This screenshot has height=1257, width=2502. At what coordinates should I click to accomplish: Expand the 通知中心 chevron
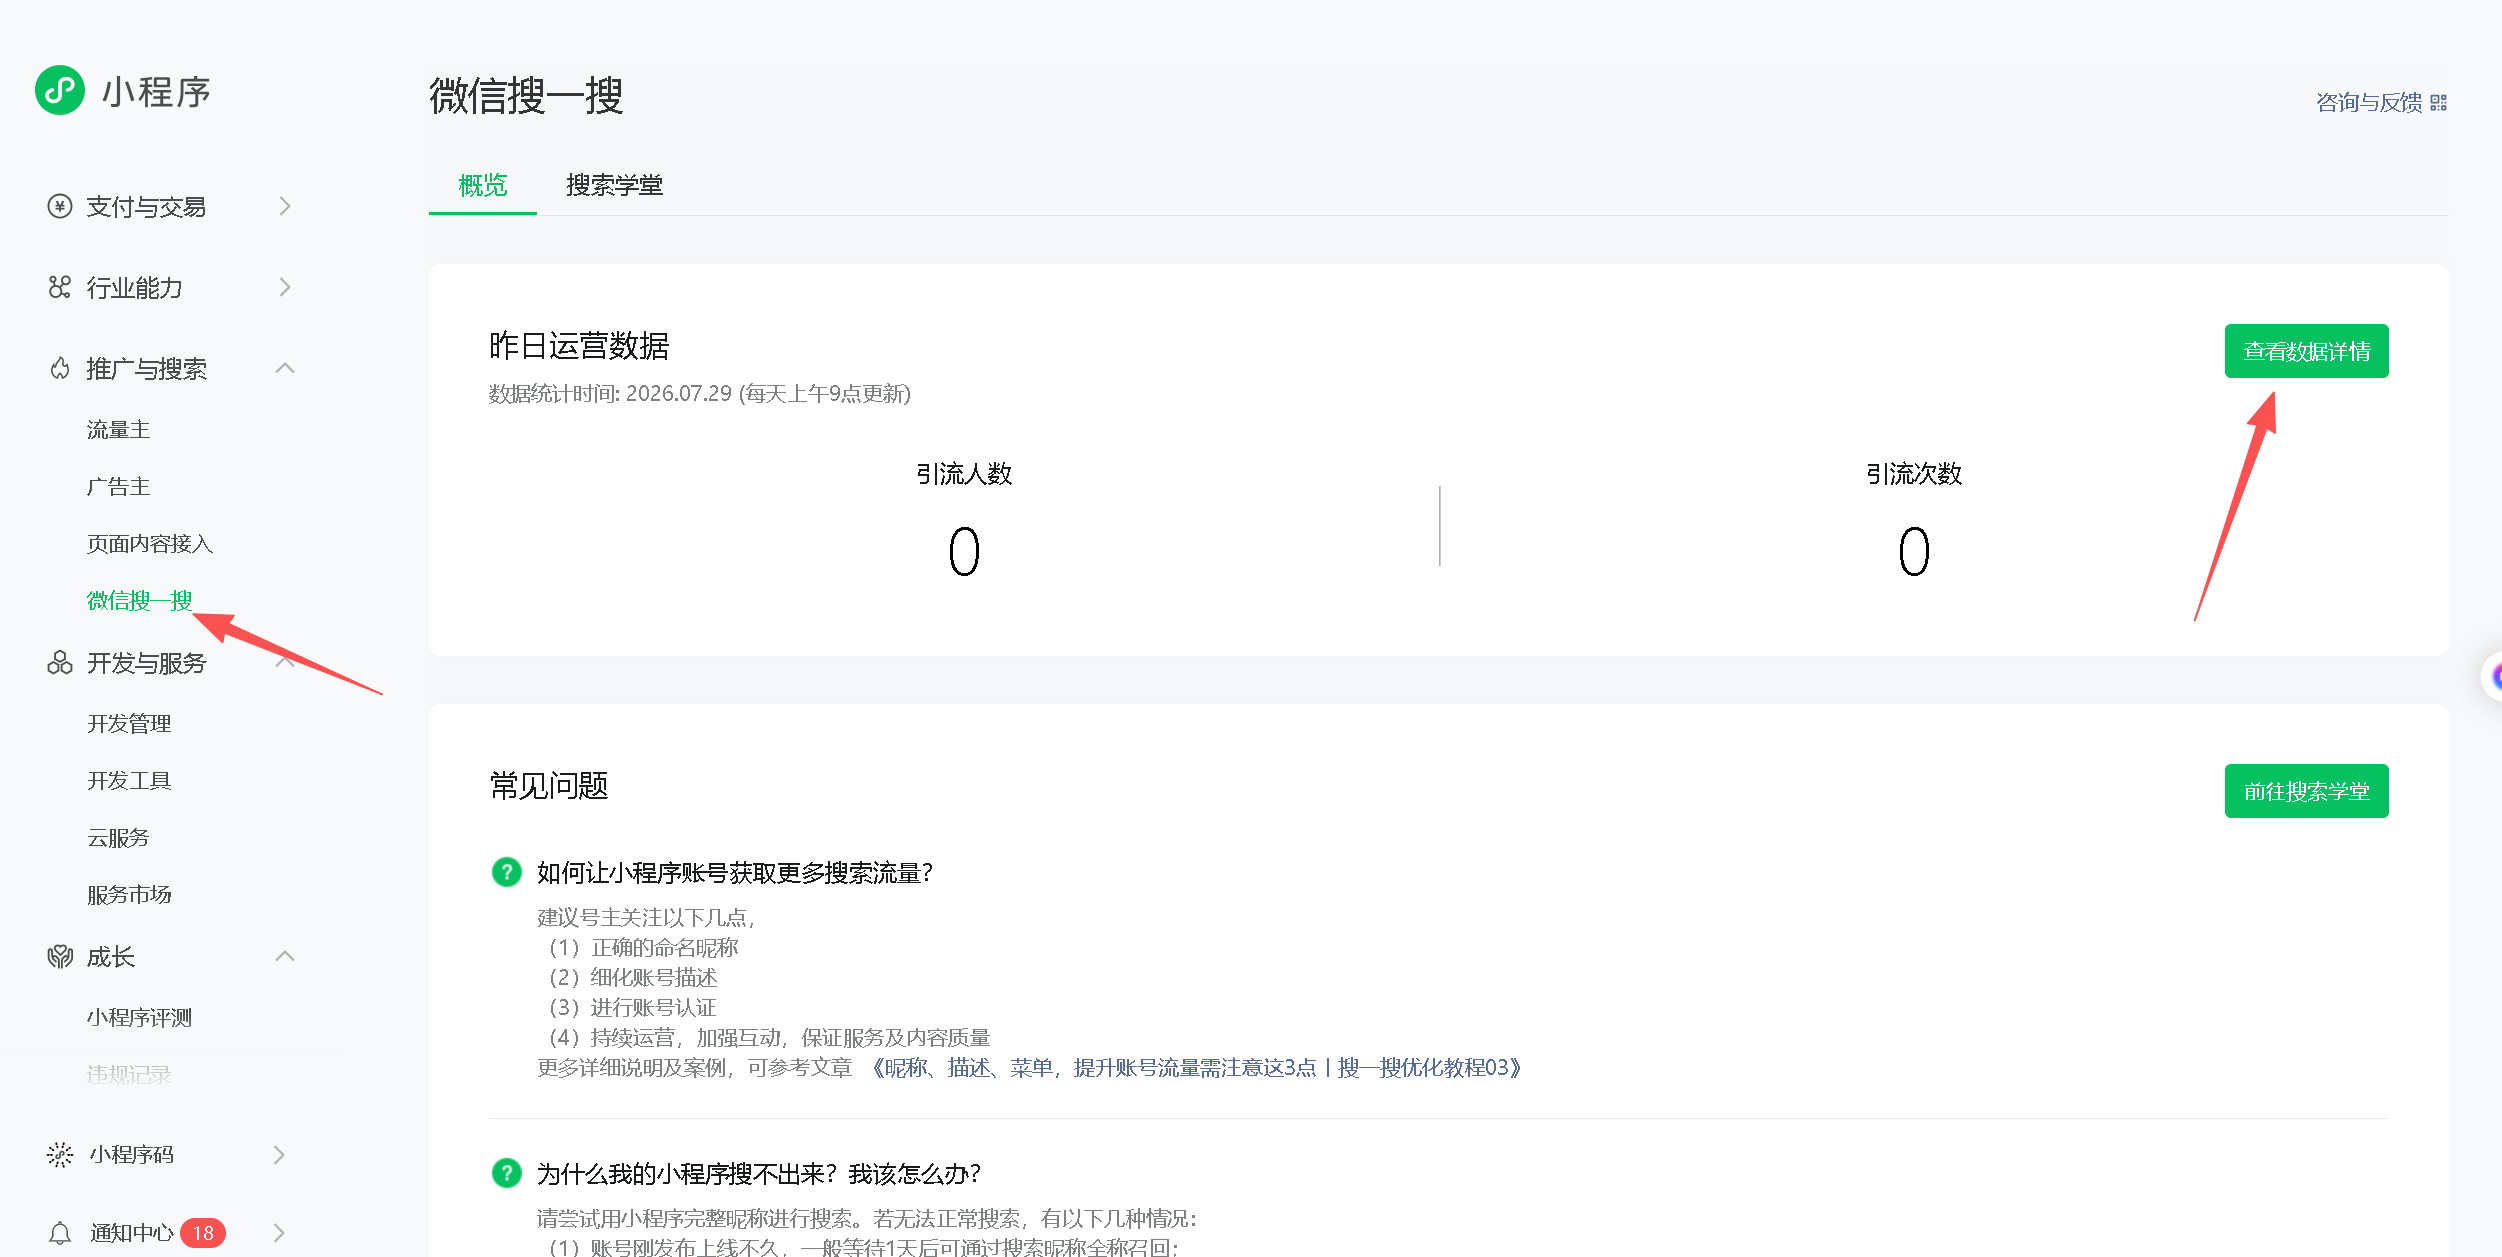point(279,1233)
